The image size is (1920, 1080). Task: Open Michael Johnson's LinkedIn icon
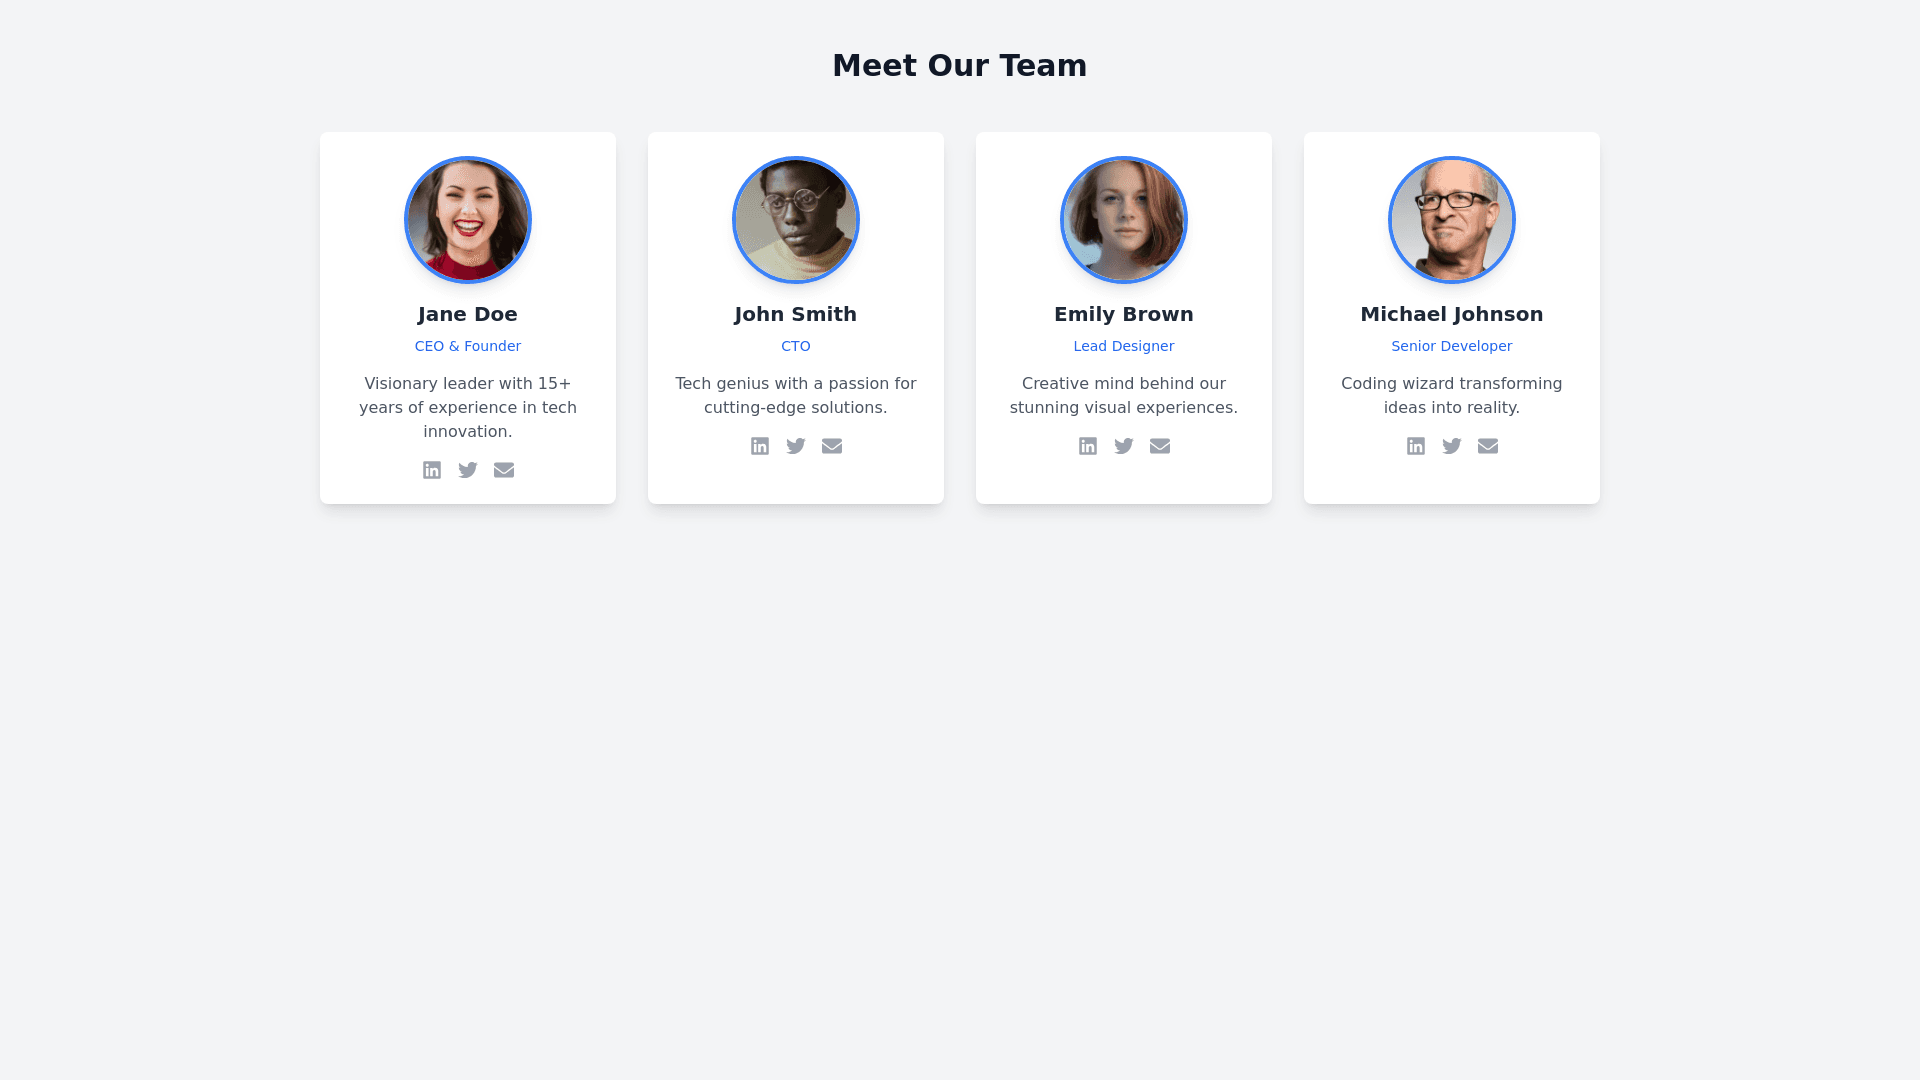click(1416, 446)
